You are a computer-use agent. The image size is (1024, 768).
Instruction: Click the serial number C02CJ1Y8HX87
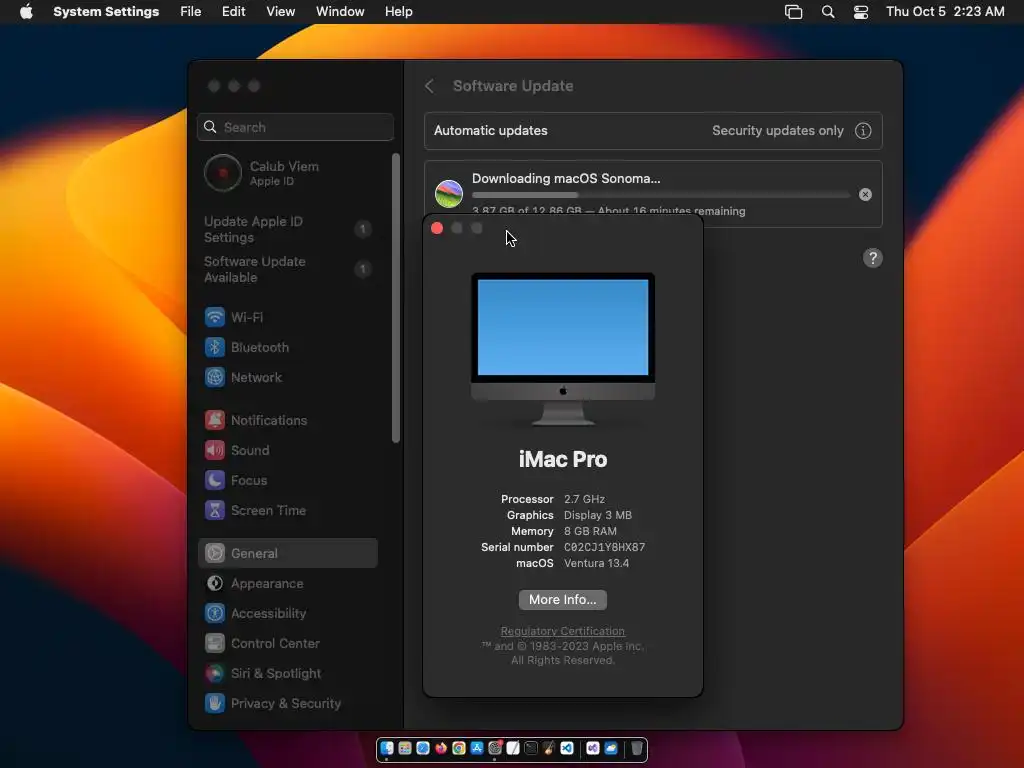[x=604, y=547]
